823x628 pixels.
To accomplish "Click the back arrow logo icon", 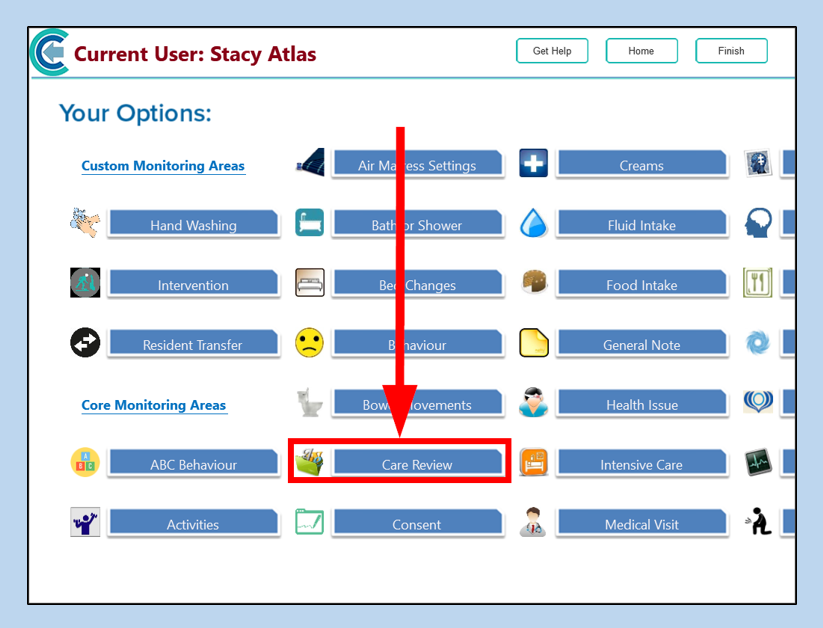I will tap(50, 52).
